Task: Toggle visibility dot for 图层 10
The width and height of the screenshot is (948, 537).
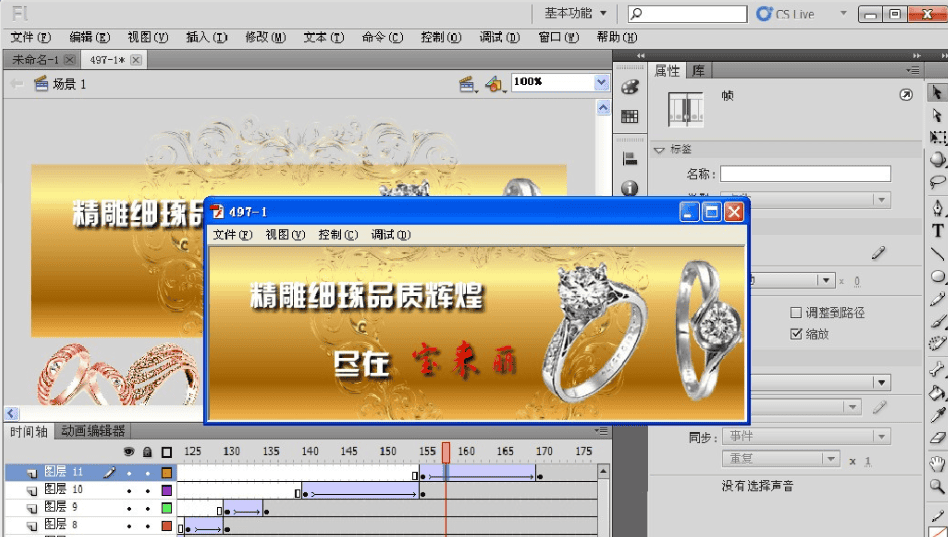Action: pos(129,490)
